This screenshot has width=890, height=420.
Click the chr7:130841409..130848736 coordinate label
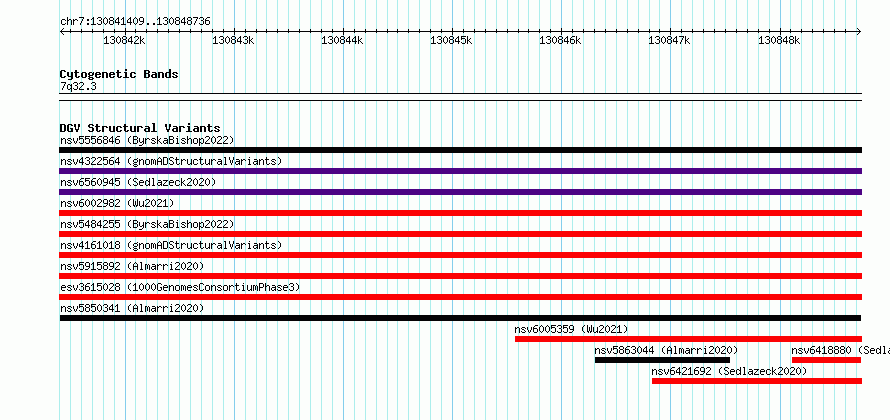point(135,21)
